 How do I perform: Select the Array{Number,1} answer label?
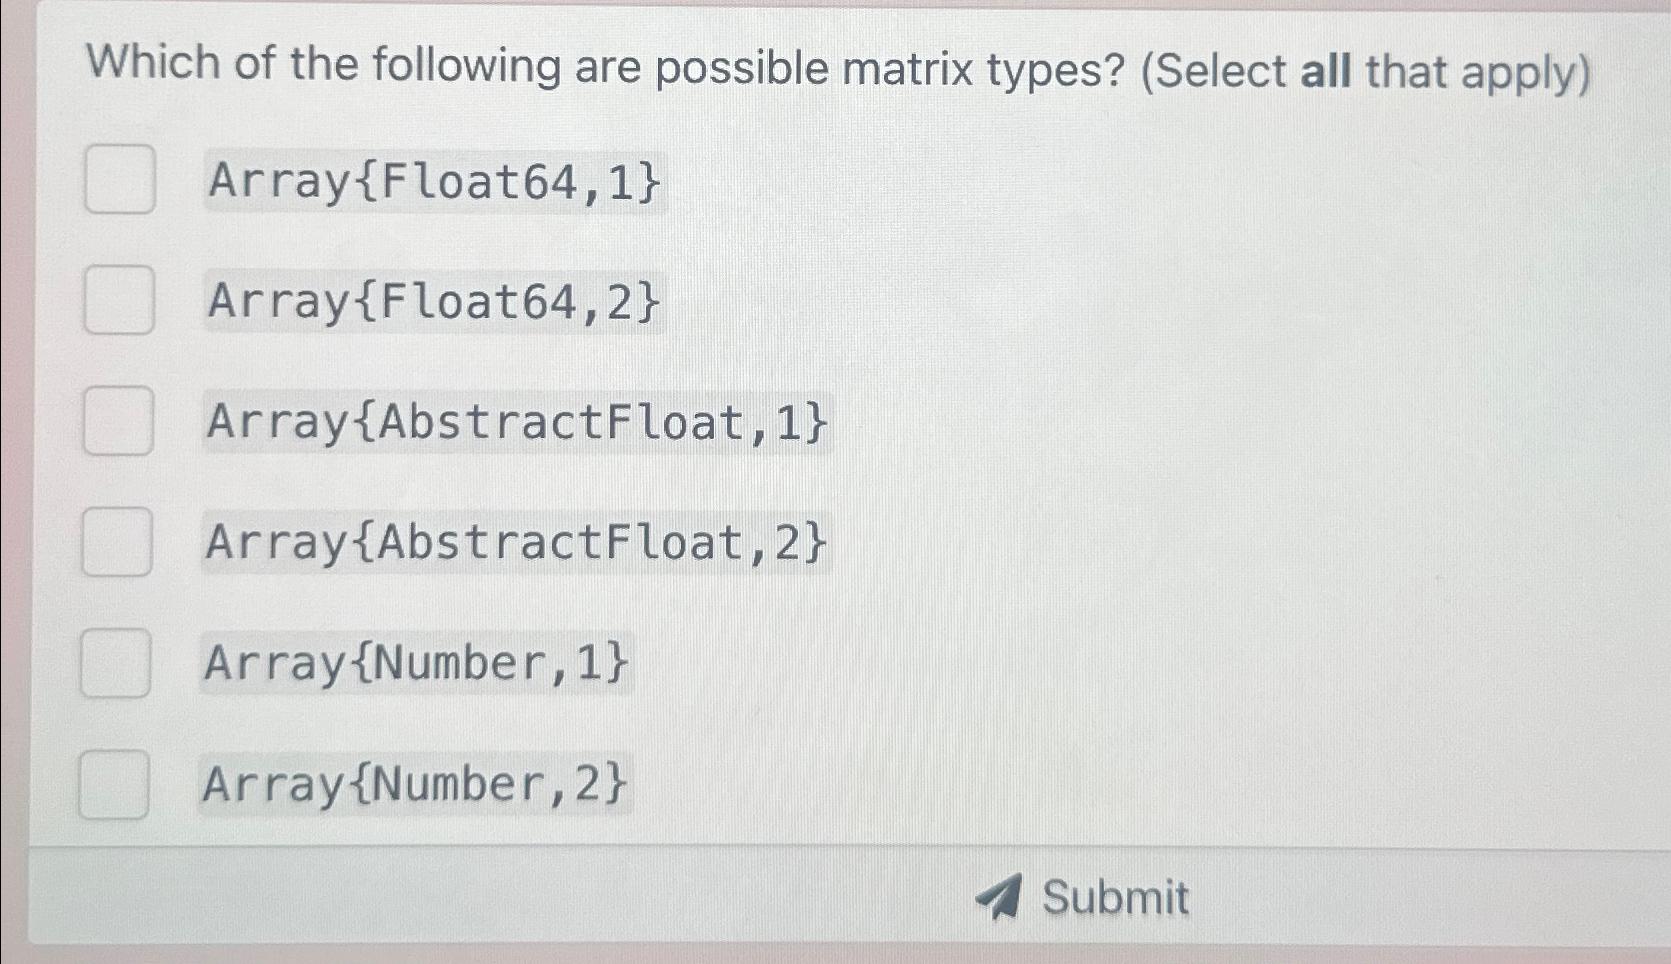pos(417,664)
